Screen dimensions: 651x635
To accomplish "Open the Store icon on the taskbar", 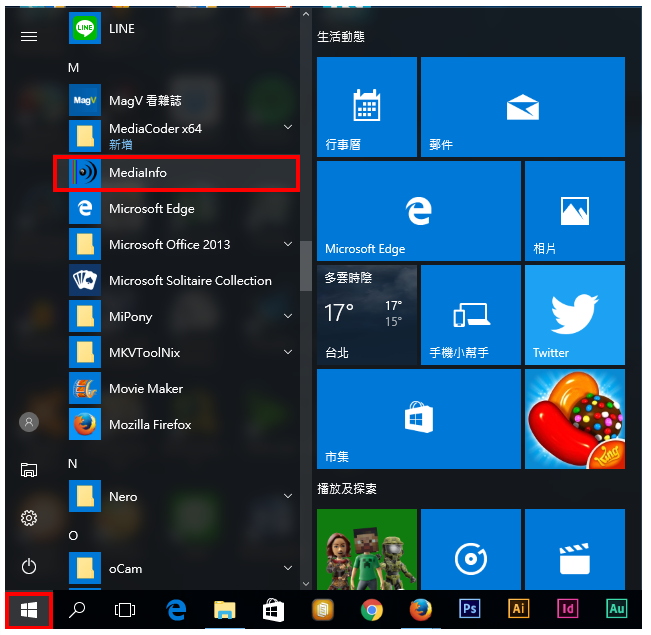I will (274, 610).
